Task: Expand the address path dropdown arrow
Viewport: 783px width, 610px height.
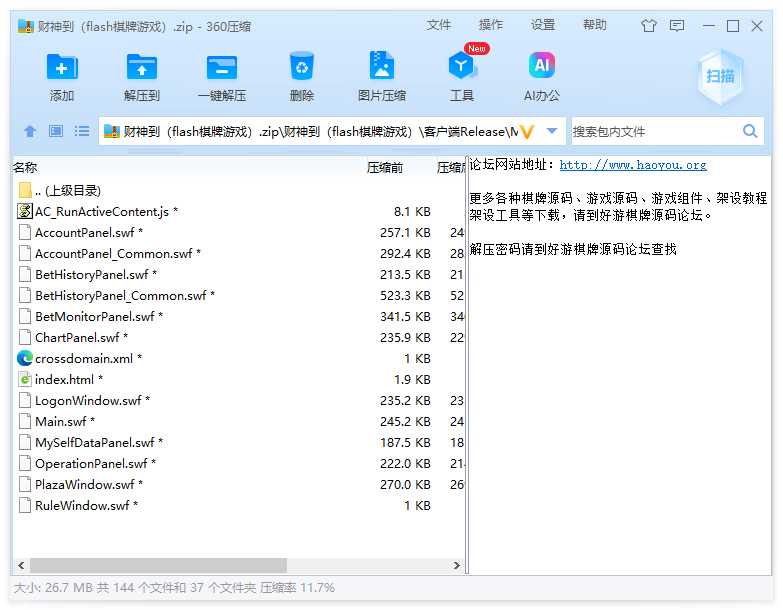Action: tap(552, 131)
